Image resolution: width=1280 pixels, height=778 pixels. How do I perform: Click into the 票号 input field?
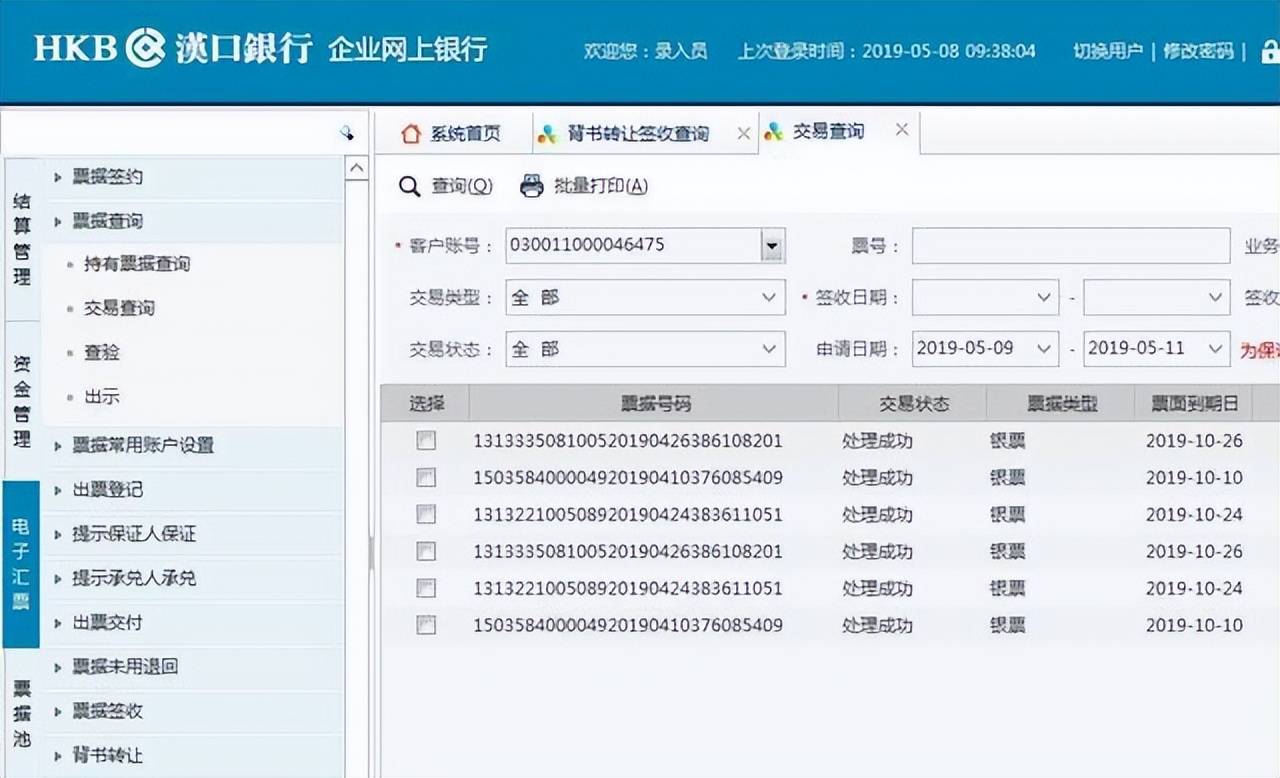(x=1071, y=246)
